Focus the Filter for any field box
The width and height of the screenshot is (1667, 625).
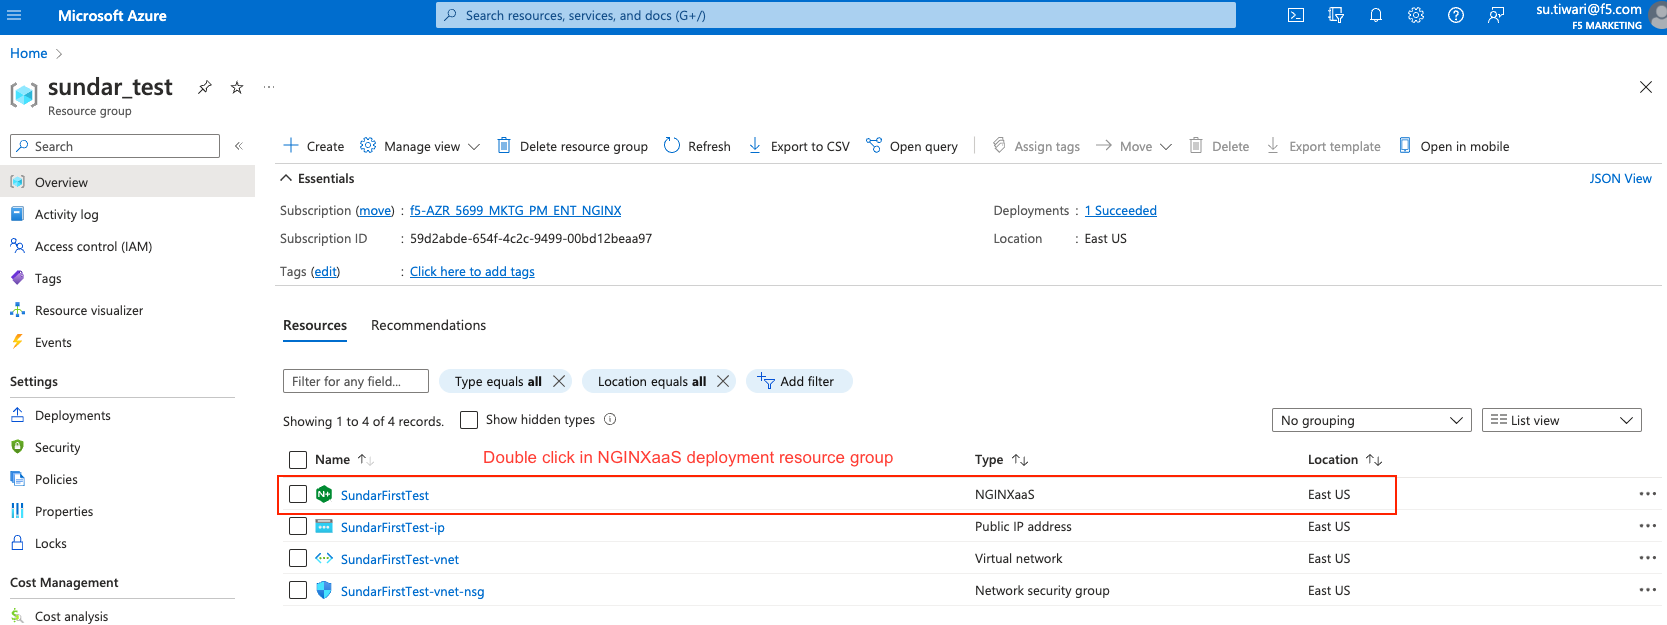[355, 381]
